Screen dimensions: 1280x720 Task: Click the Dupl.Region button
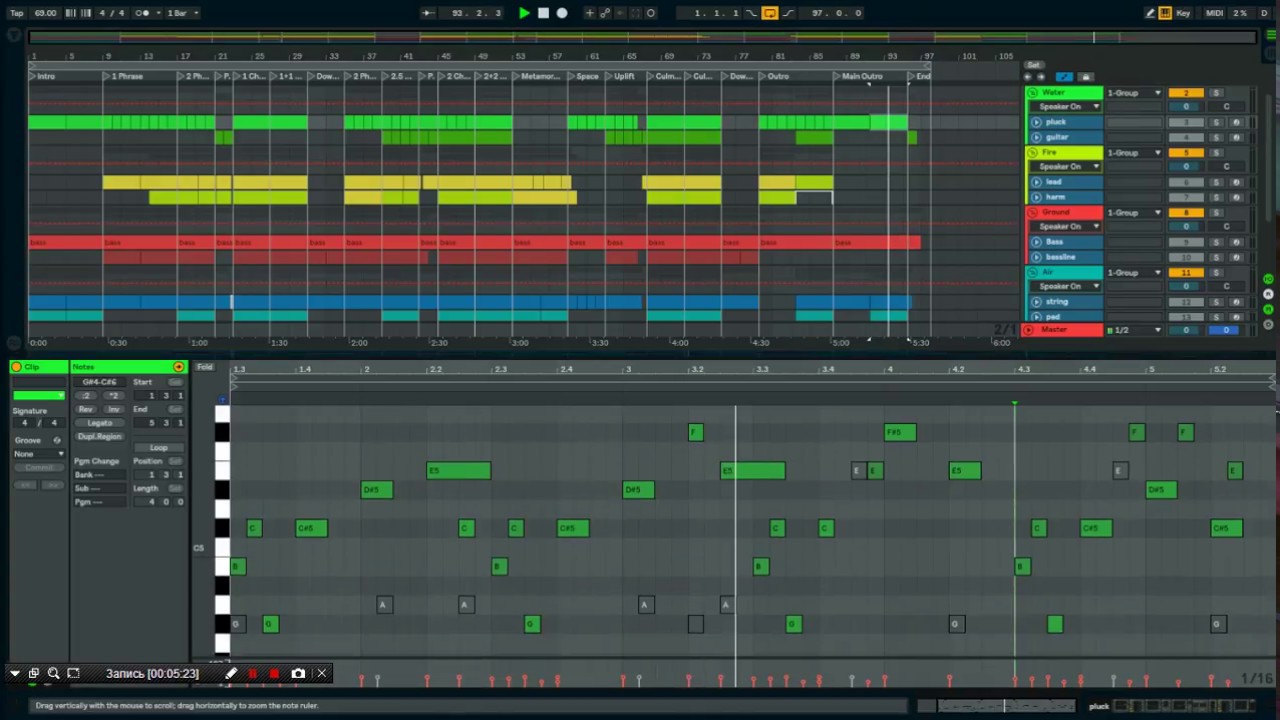point(100,436)
